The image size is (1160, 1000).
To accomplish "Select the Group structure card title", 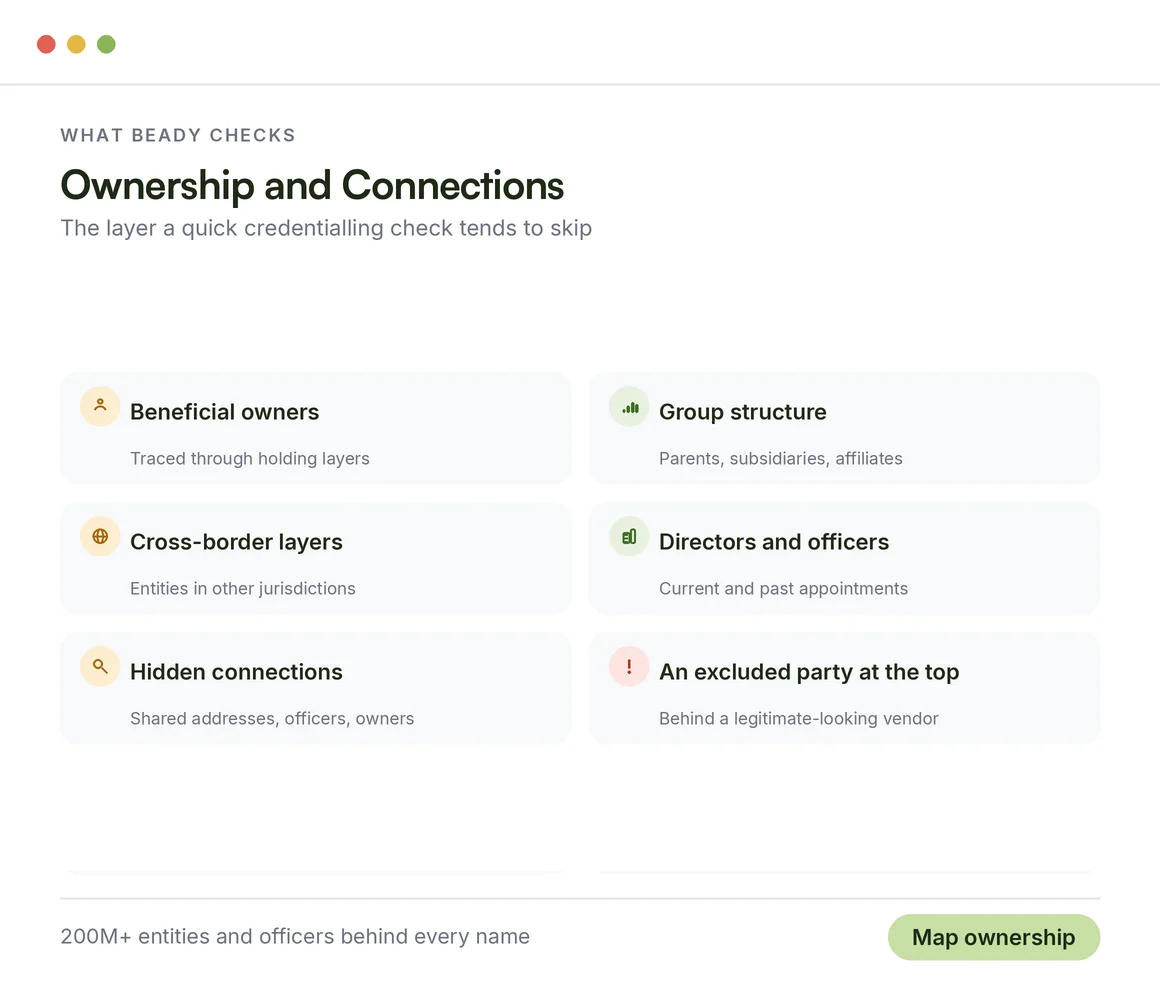I will [x=742, y=412].
